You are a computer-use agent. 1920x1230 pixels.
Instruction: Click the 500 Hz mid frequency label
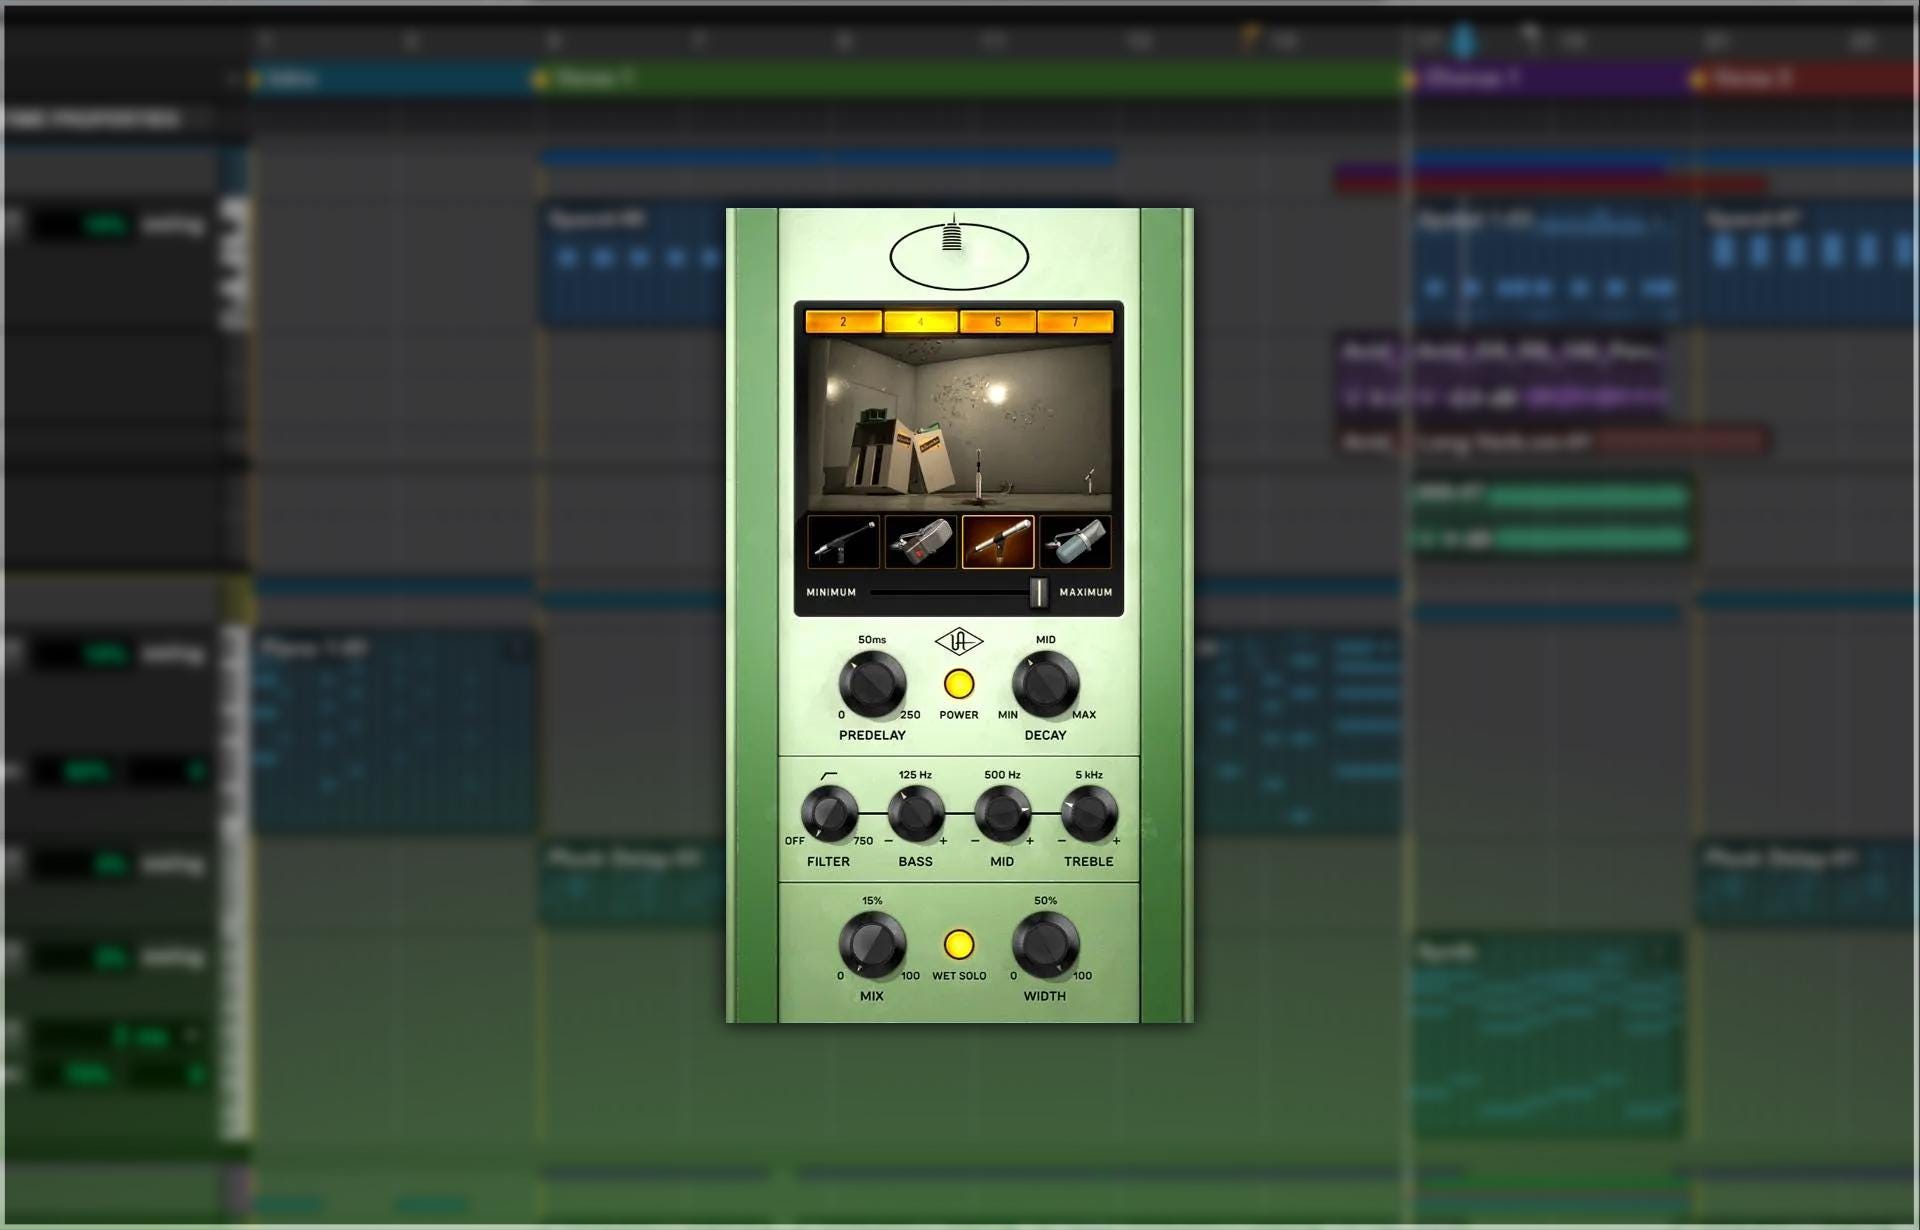(x=1002, y=775)
